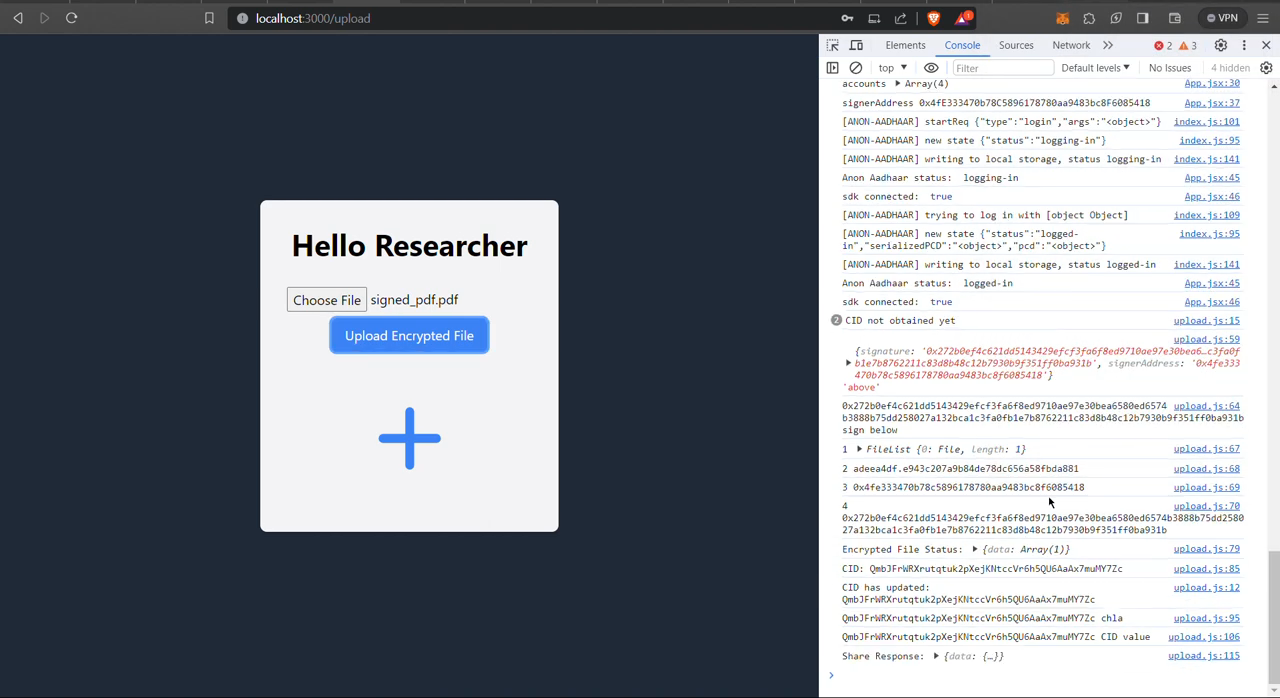Open Brave Rewards triangle icon
This screenshot has height=698, width=1280.
963,18
